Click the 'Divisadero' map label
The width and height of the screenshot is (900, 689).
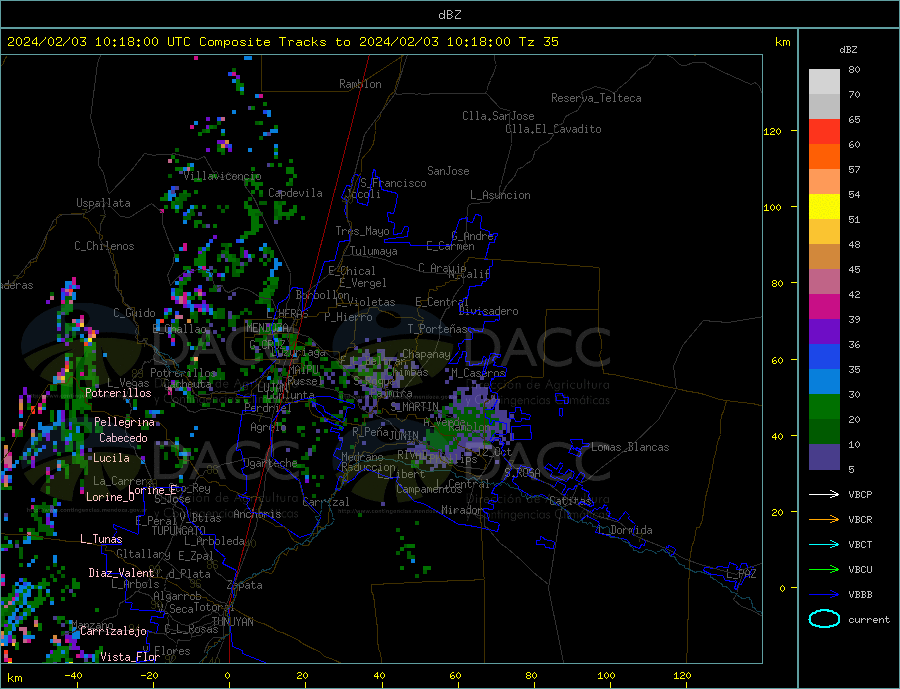click(488, 311)
